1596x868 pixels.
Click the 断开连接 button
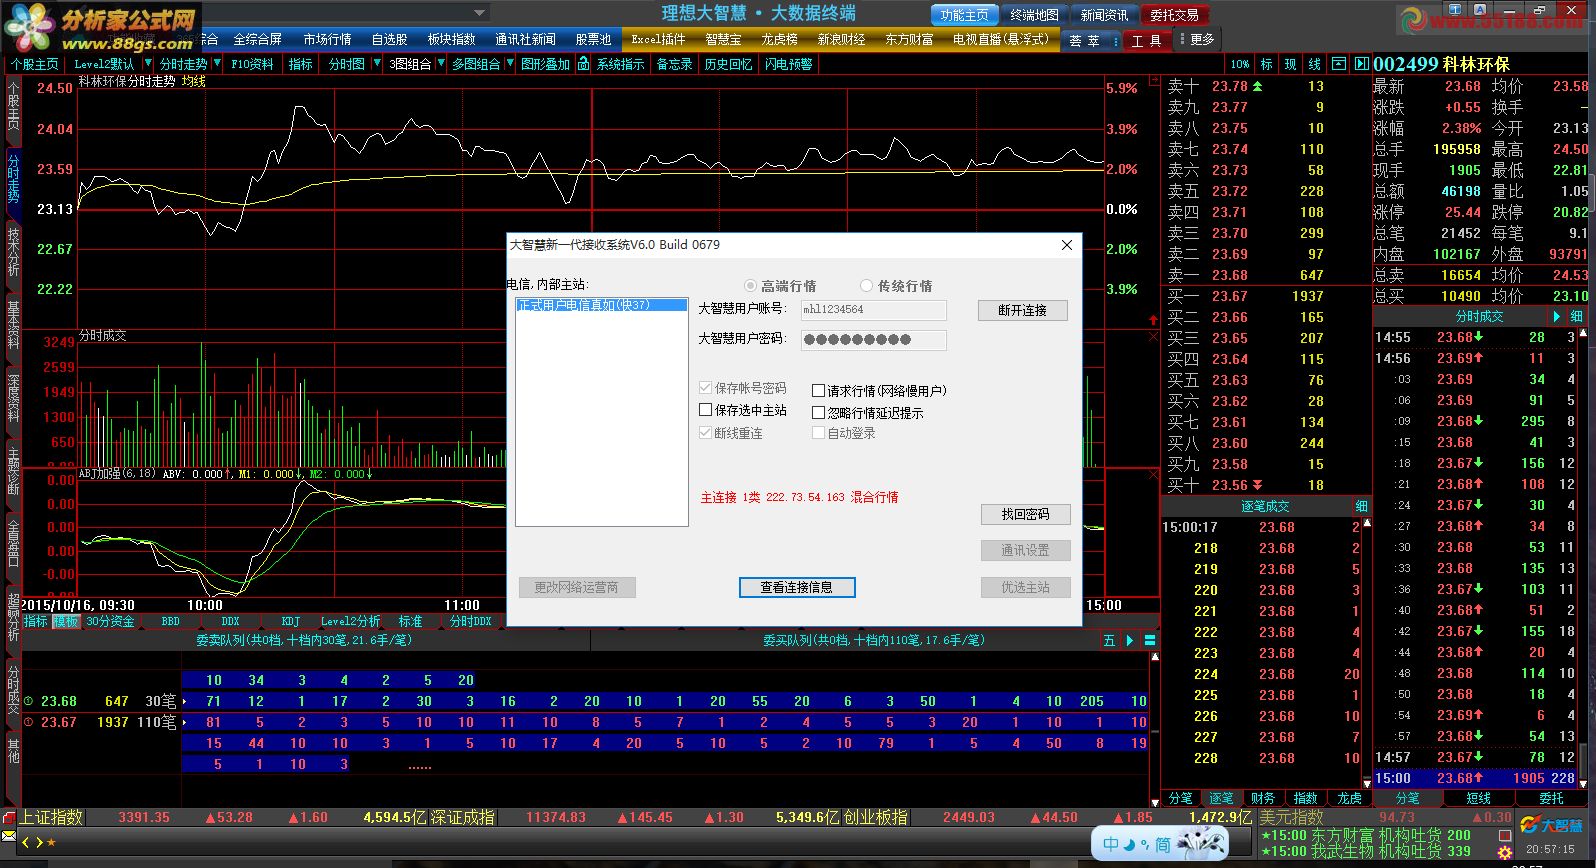(1022, 310)
